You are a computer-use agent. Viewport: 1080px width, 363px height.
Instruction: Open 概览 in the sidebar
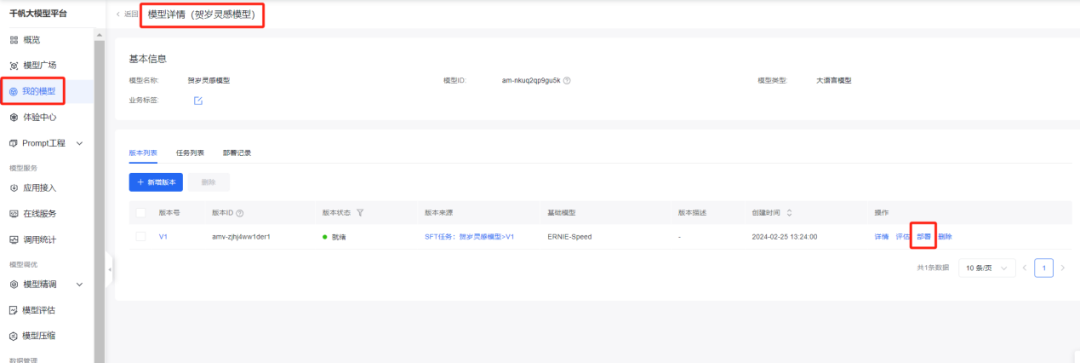tap(32, 40)
